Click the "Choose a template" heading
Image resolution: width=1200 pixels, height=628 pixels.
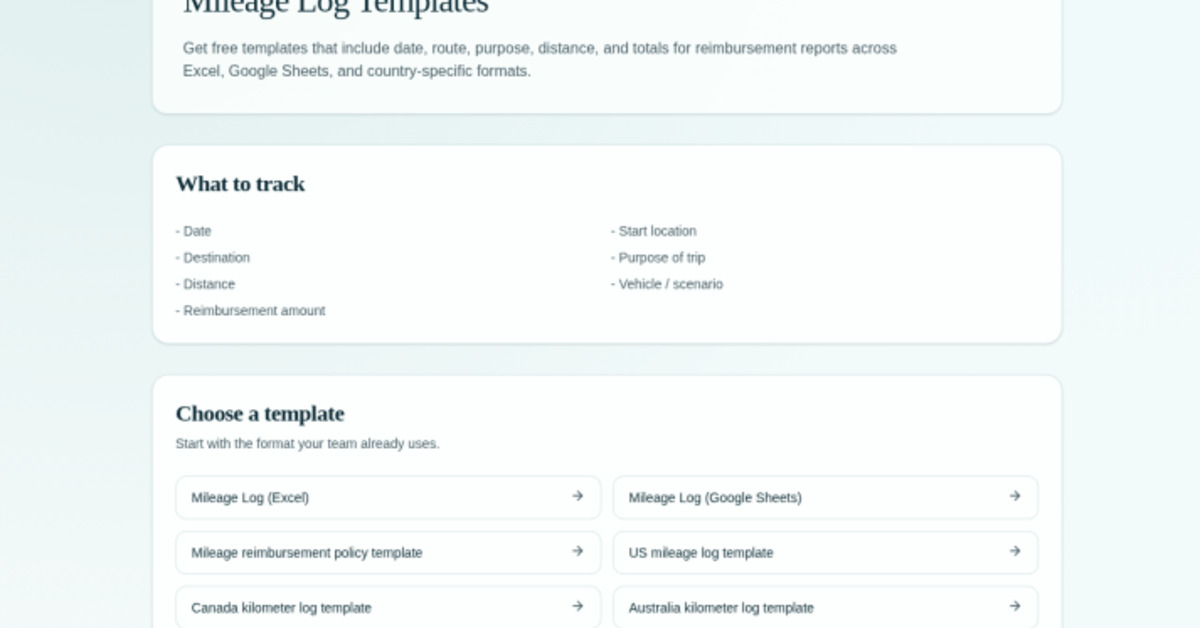point(260,414)
